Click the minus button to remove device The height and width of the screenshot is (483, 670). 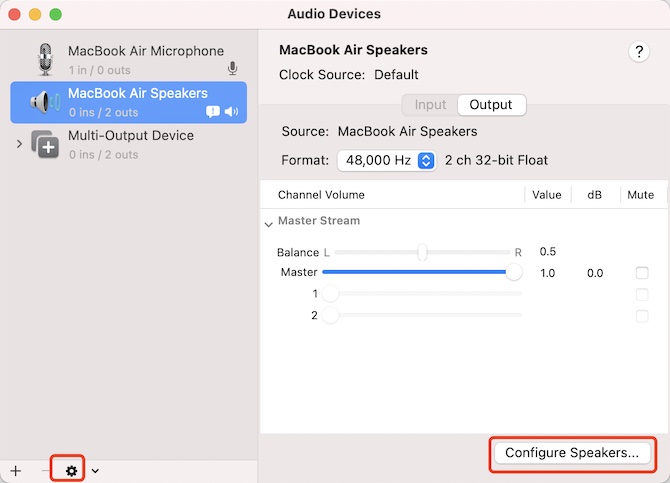45,471
